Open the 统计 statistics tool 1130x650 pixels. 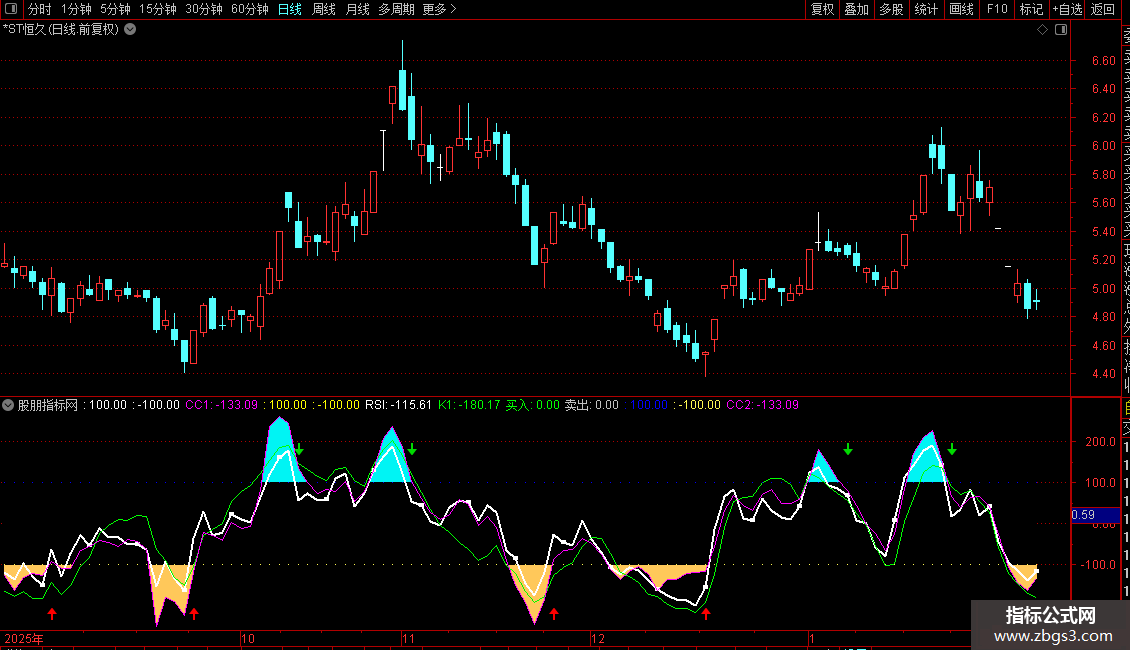coord(926,9)
